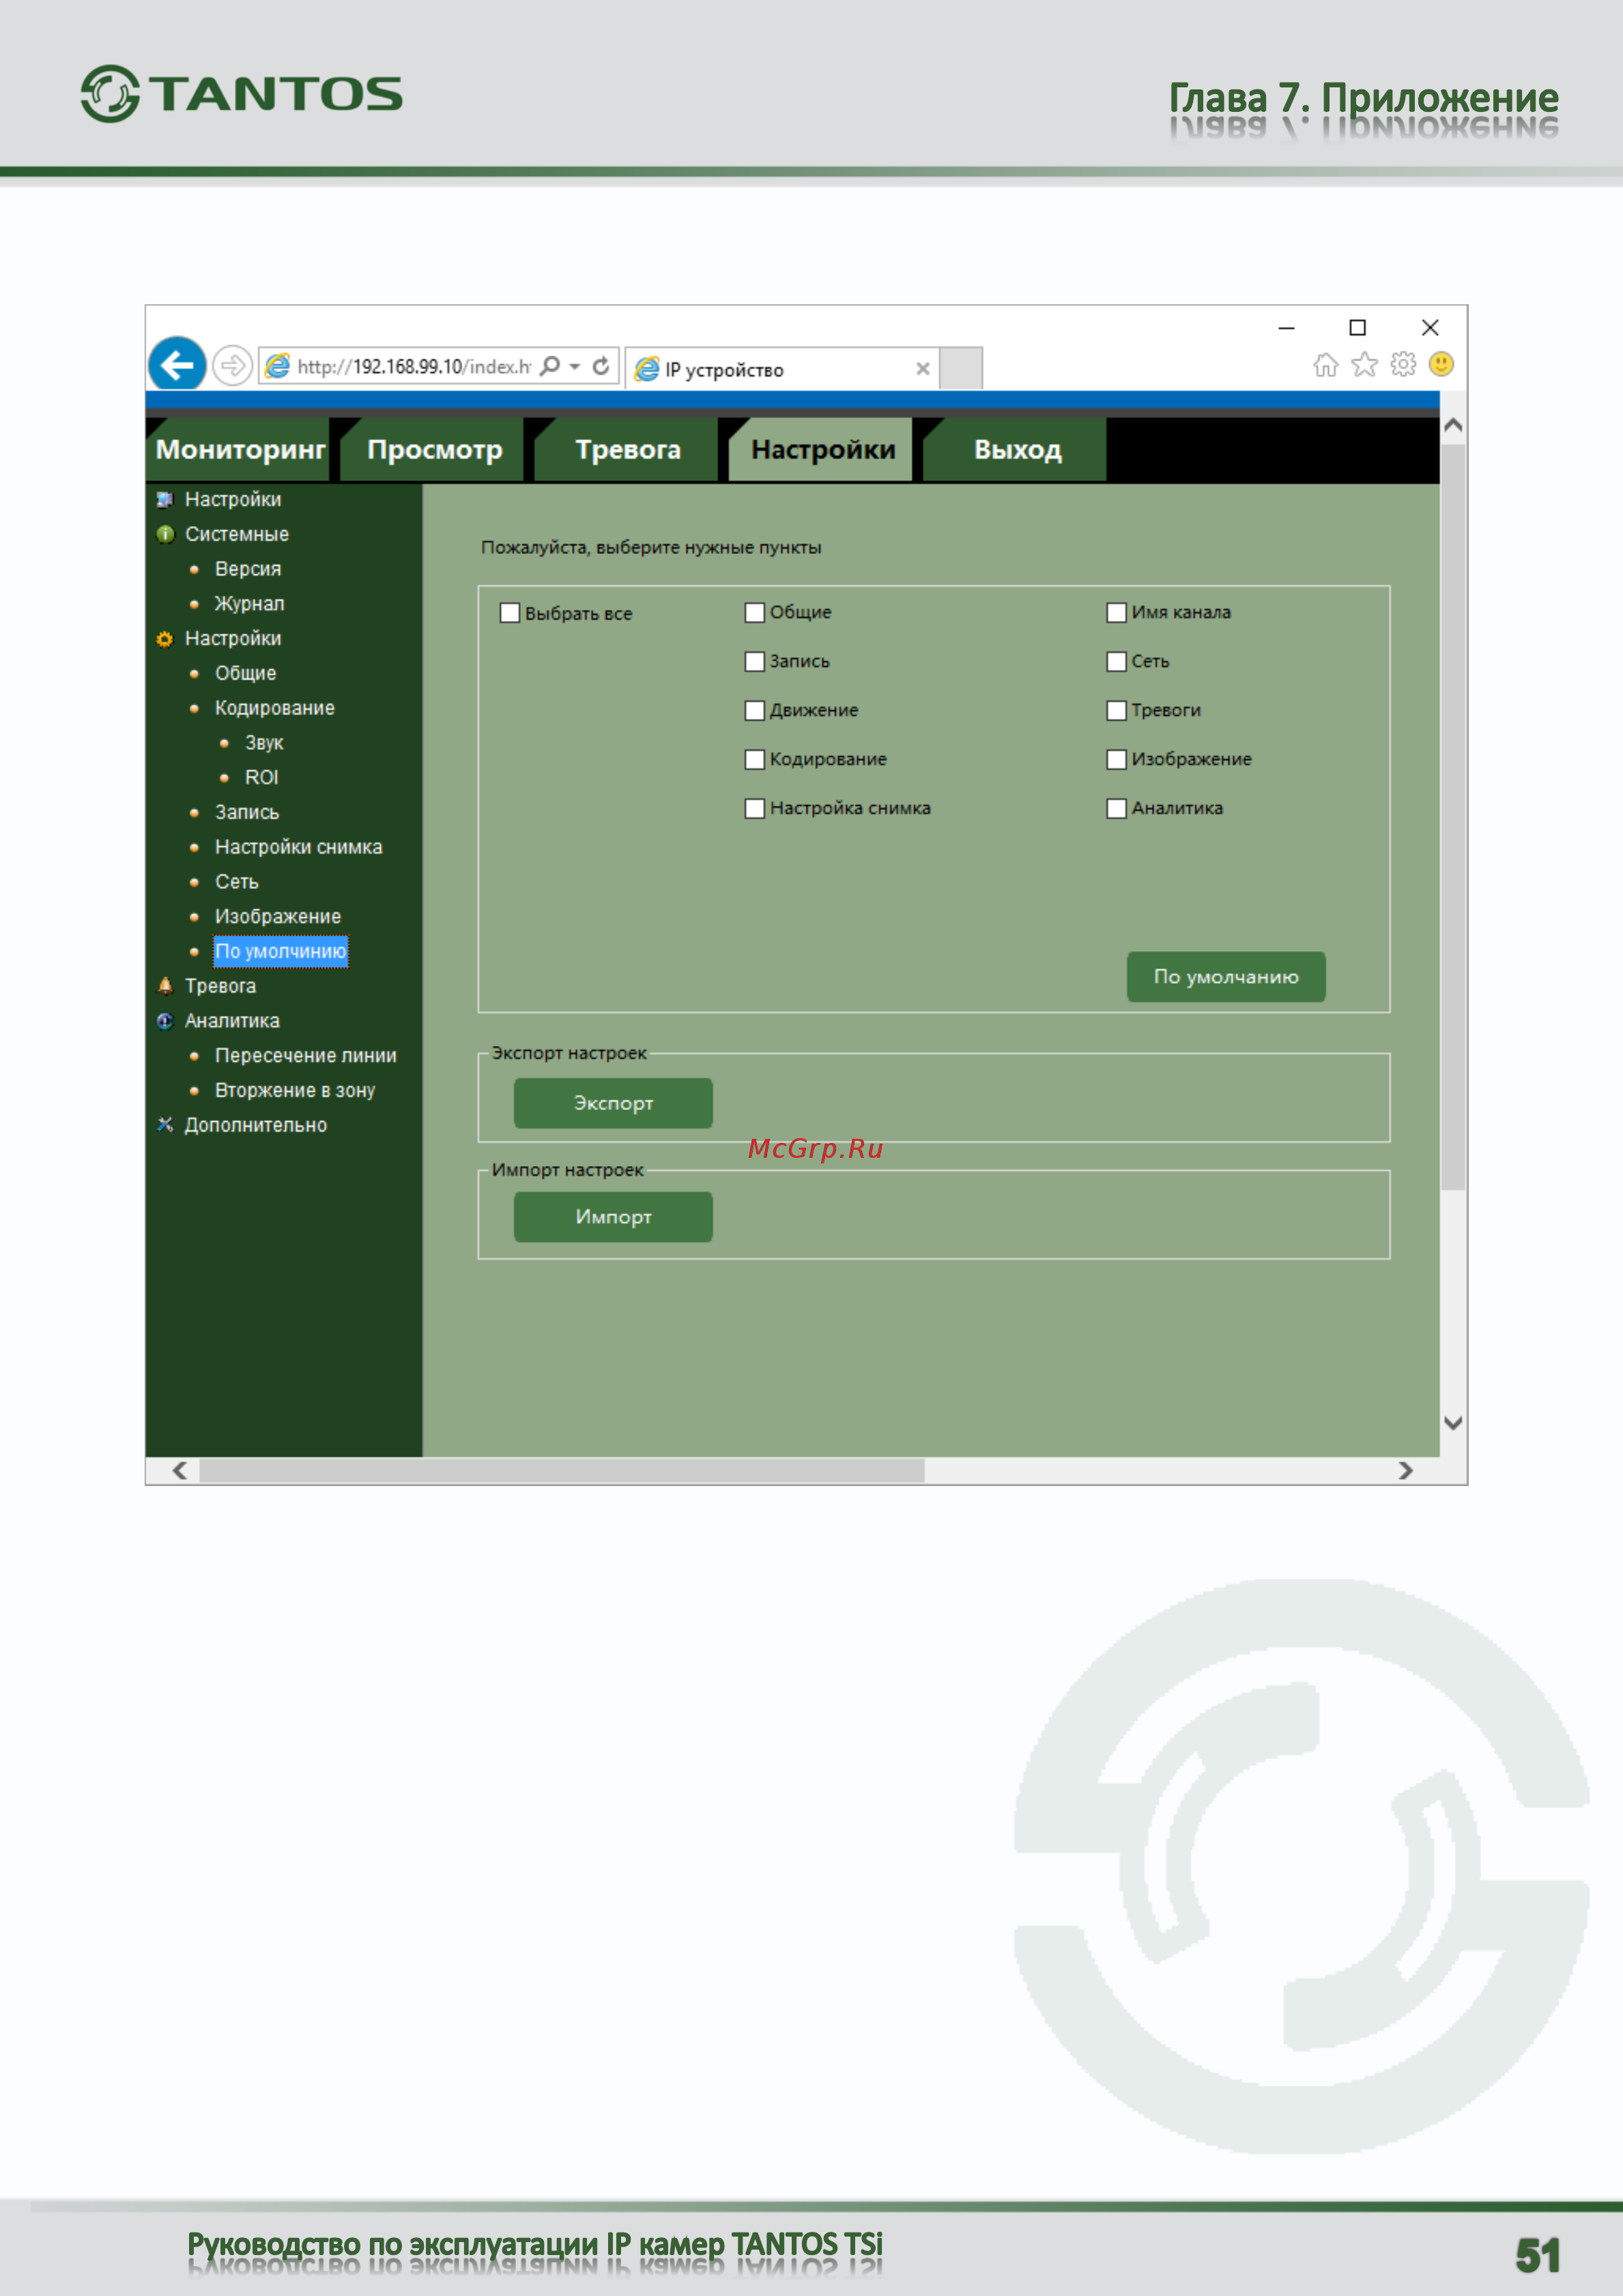Check the Тревоги checkbox

coord(1117,711)
